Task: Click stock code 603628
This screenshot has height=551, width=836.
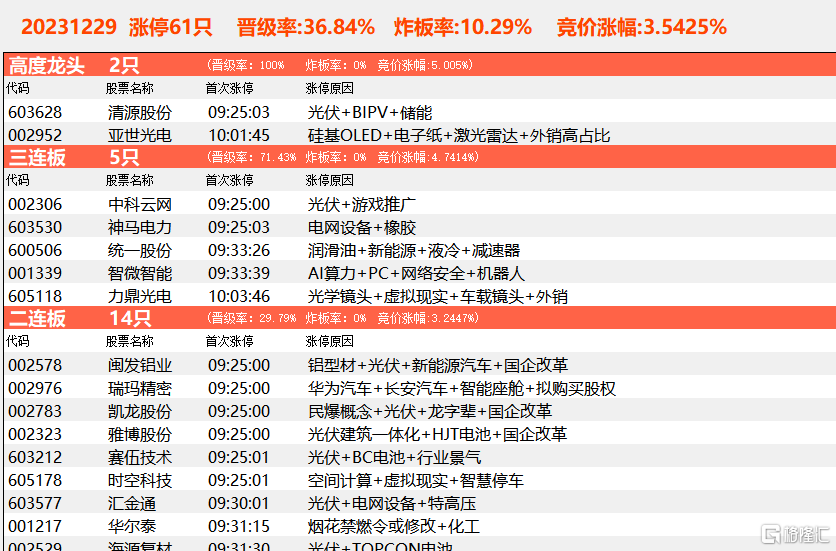Action: [x=35, y=113]
